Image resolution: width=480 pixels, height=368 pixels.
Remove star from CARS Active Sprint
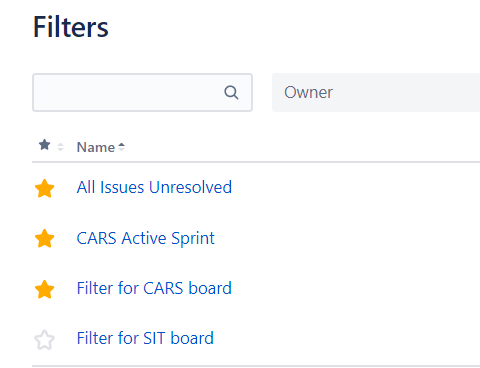pyautogui.click(x=44, y=239)
